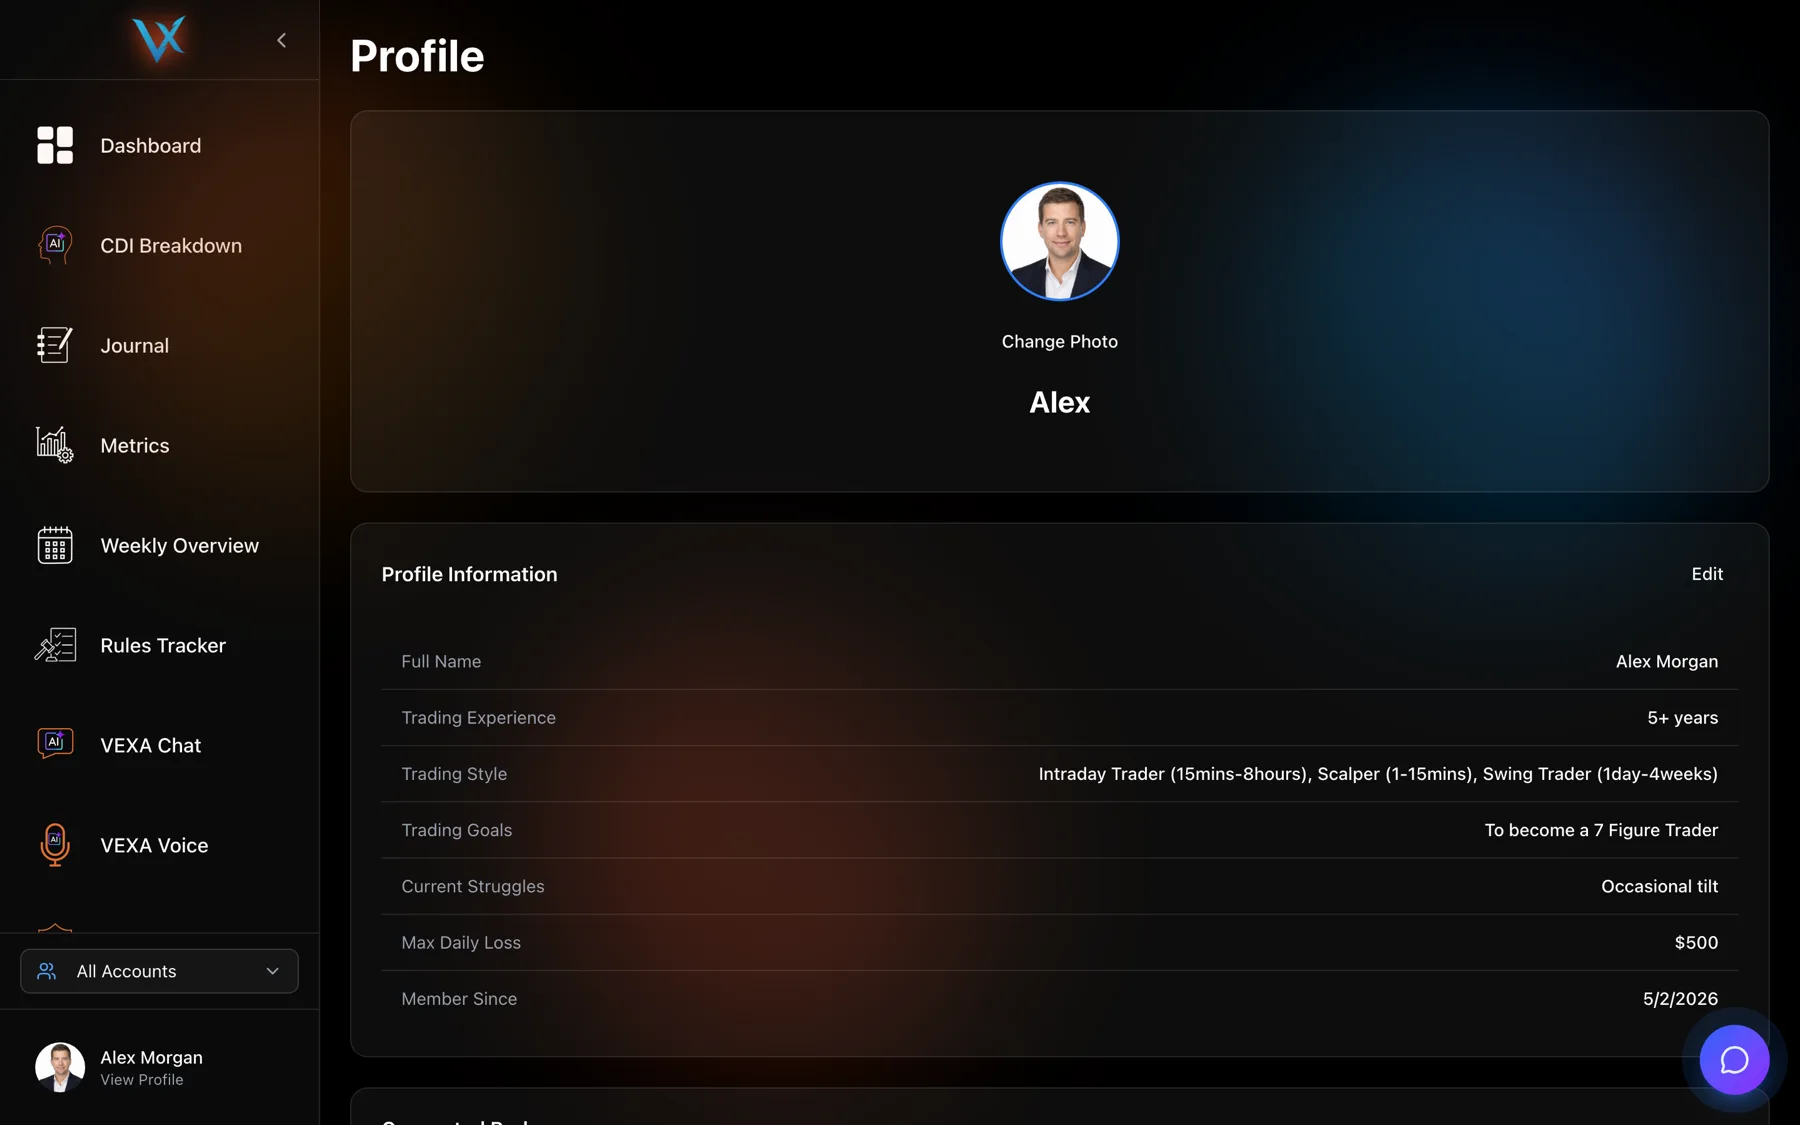This screenshot has height=1125, width=1800.
Task: Go to the Journal section
Action: pyautogui.click(x=135, y=346)
